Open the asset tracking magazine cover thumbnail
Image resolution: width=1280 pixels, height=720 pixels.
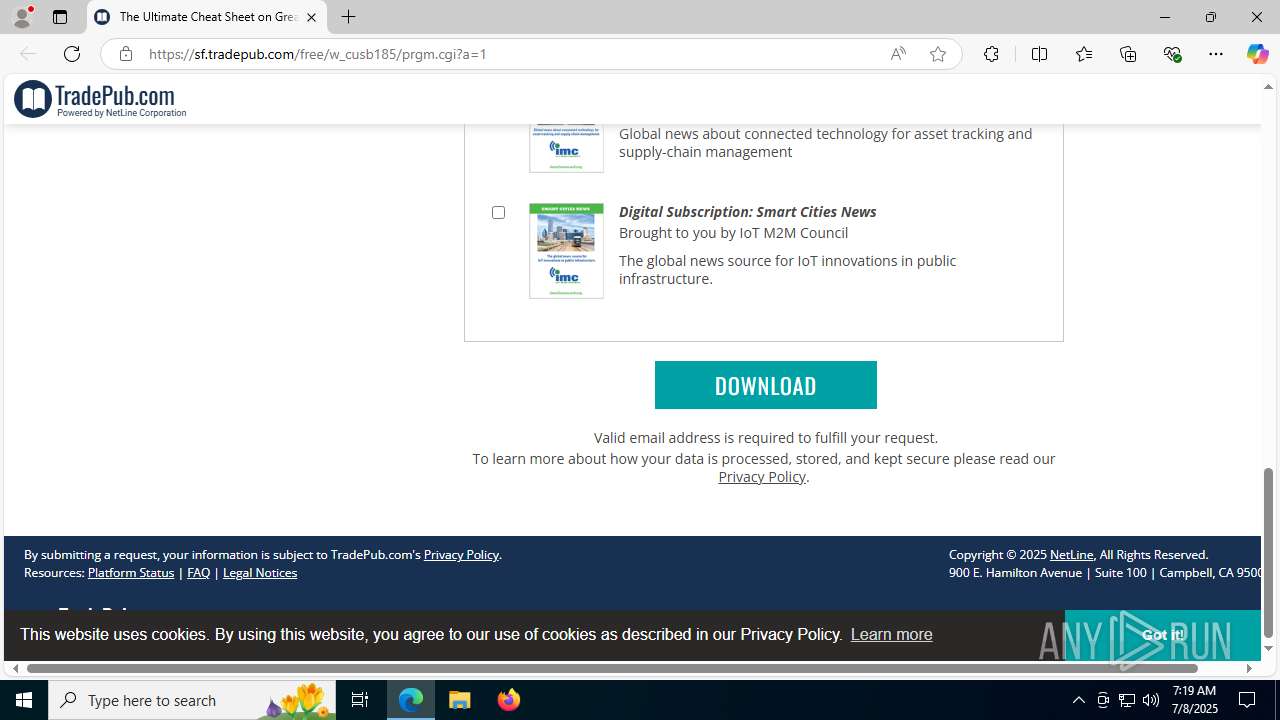click(566, 148)
